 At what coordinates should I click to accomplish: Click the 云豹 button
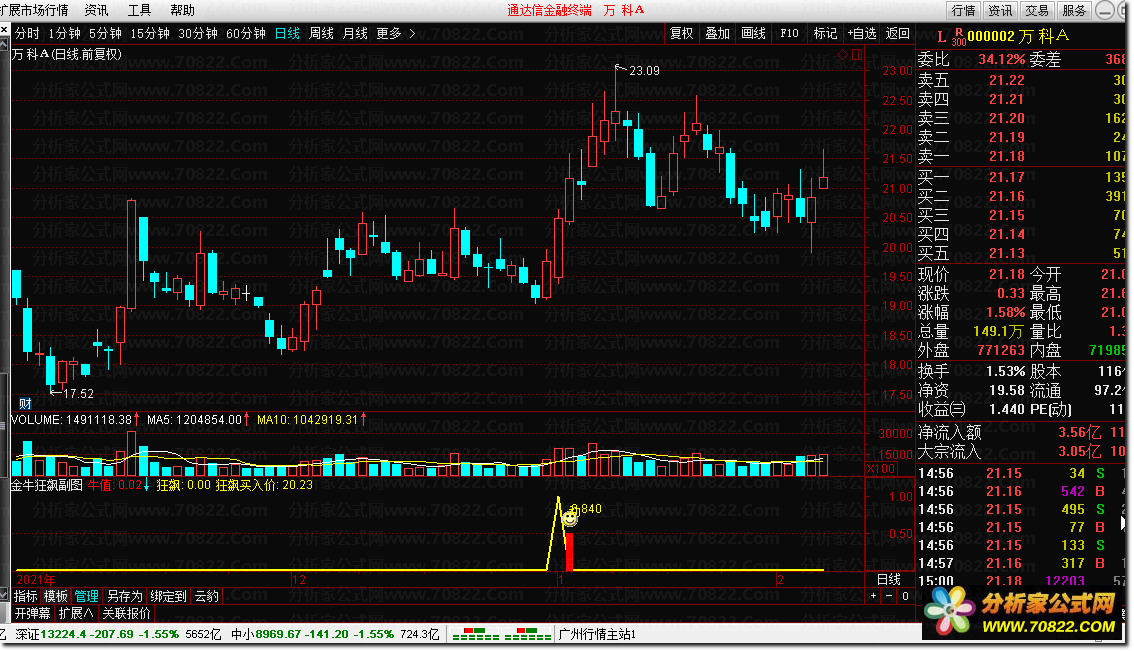click(206, 596)
